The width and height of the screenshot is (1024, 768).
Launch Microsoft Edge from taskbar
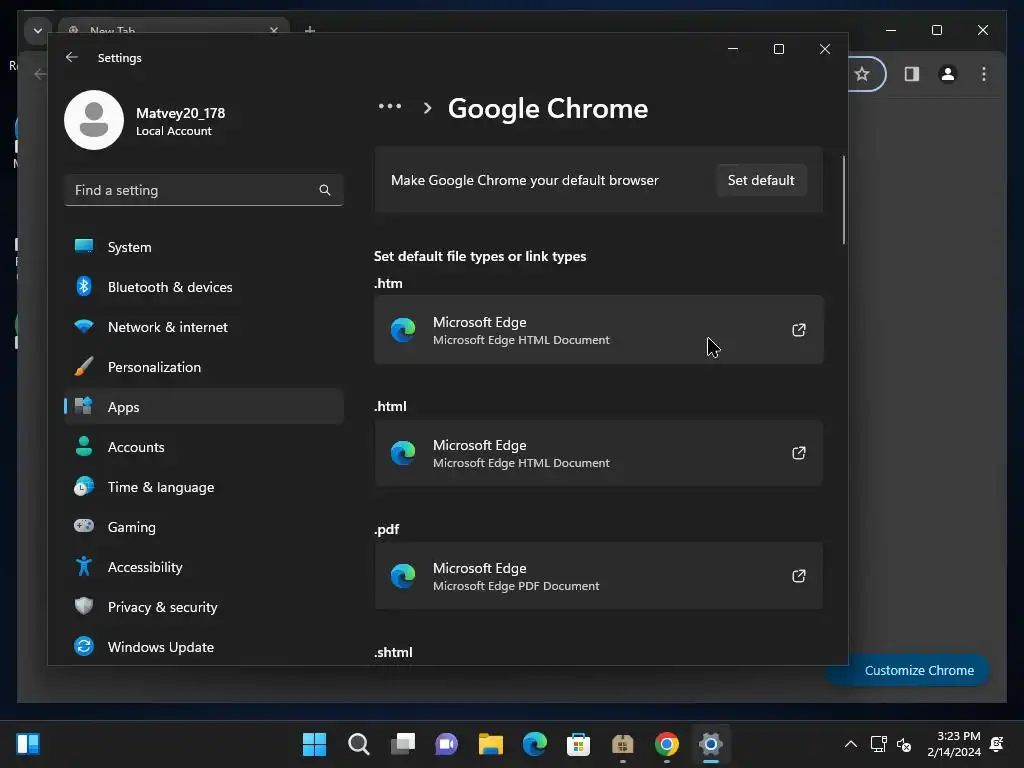[535, 744]
